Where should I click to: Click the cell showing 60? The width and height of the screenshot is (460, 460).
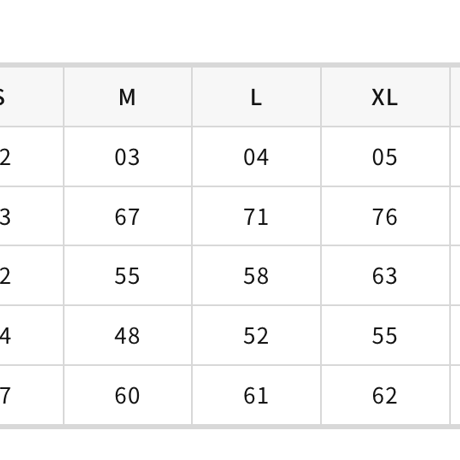128,395
